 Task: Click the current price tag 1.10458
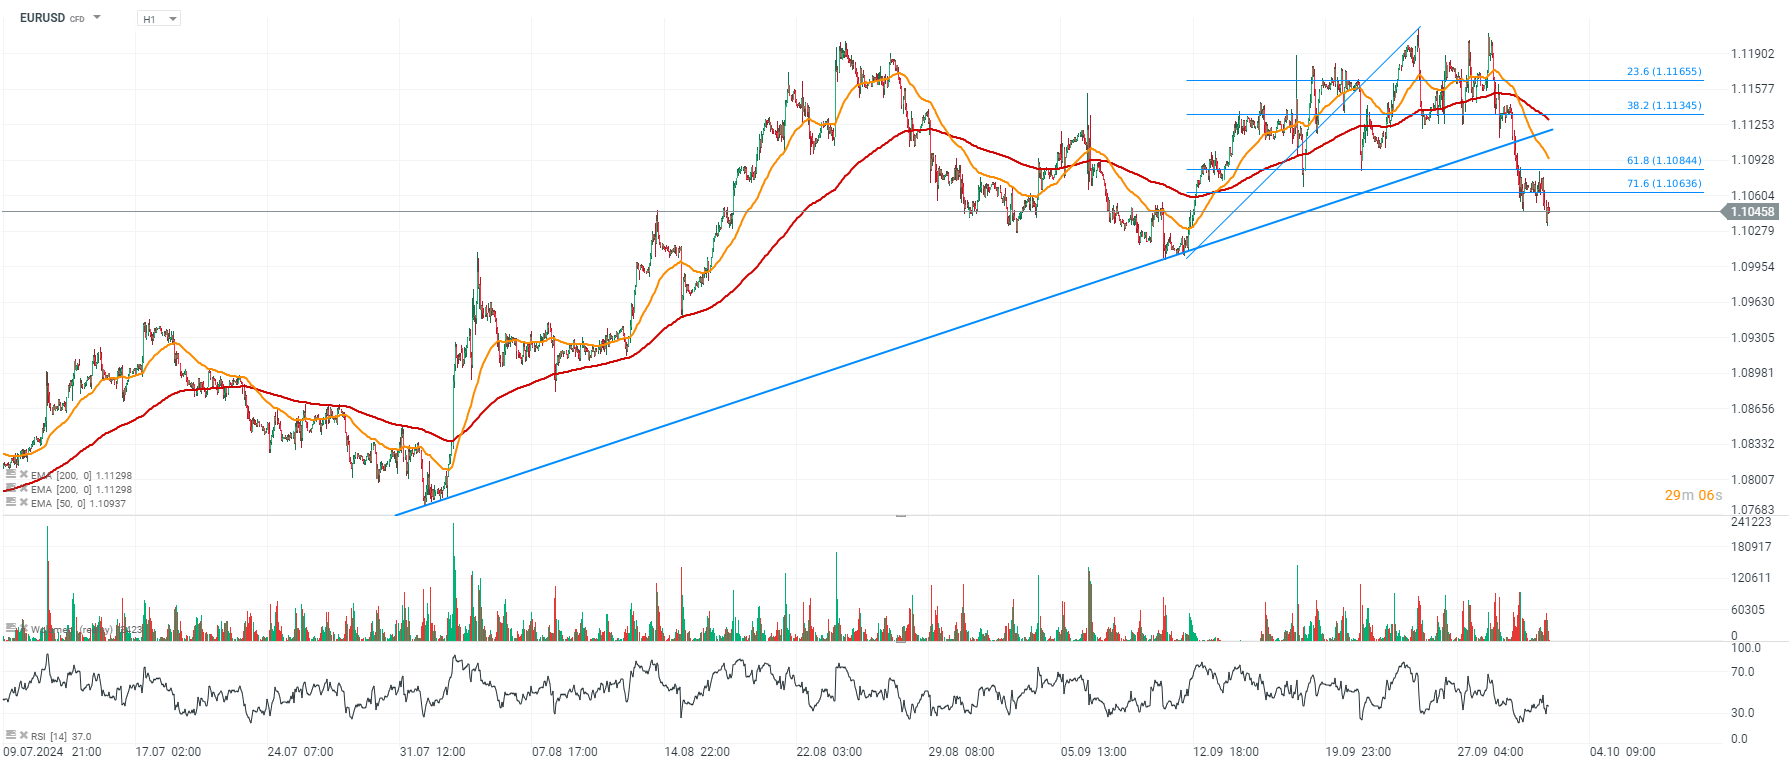[x=1751, y=212]
